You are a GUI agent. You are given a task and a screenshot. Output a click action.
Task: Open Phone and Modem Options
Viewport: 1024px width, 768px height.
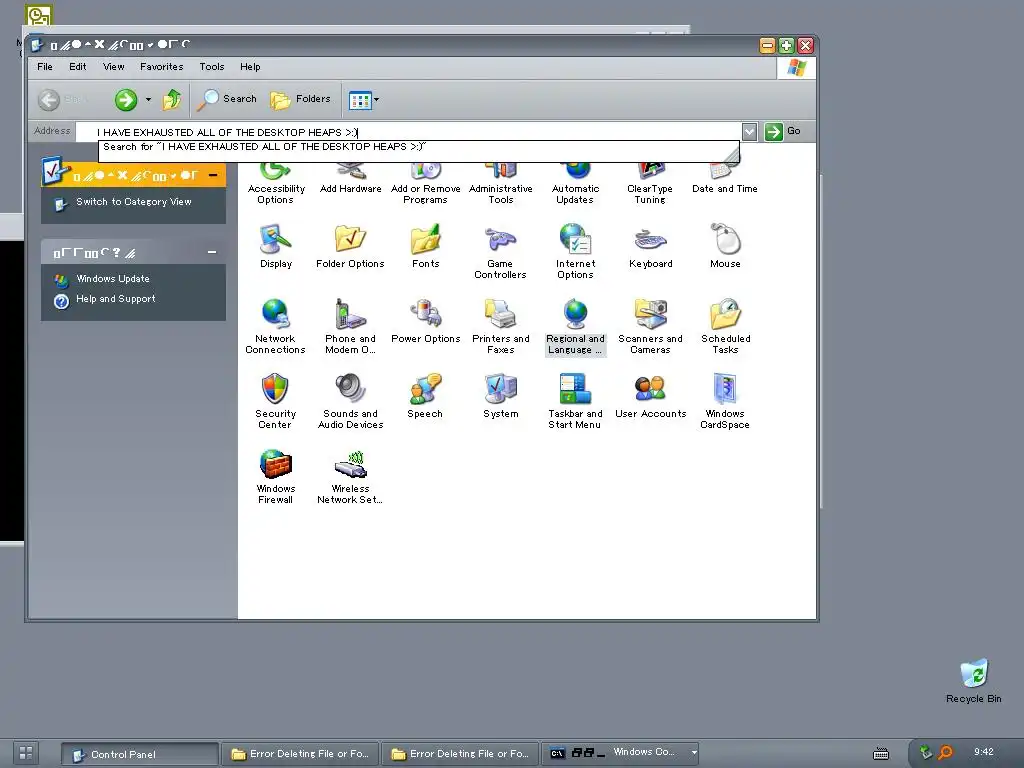tap(351, 327)
